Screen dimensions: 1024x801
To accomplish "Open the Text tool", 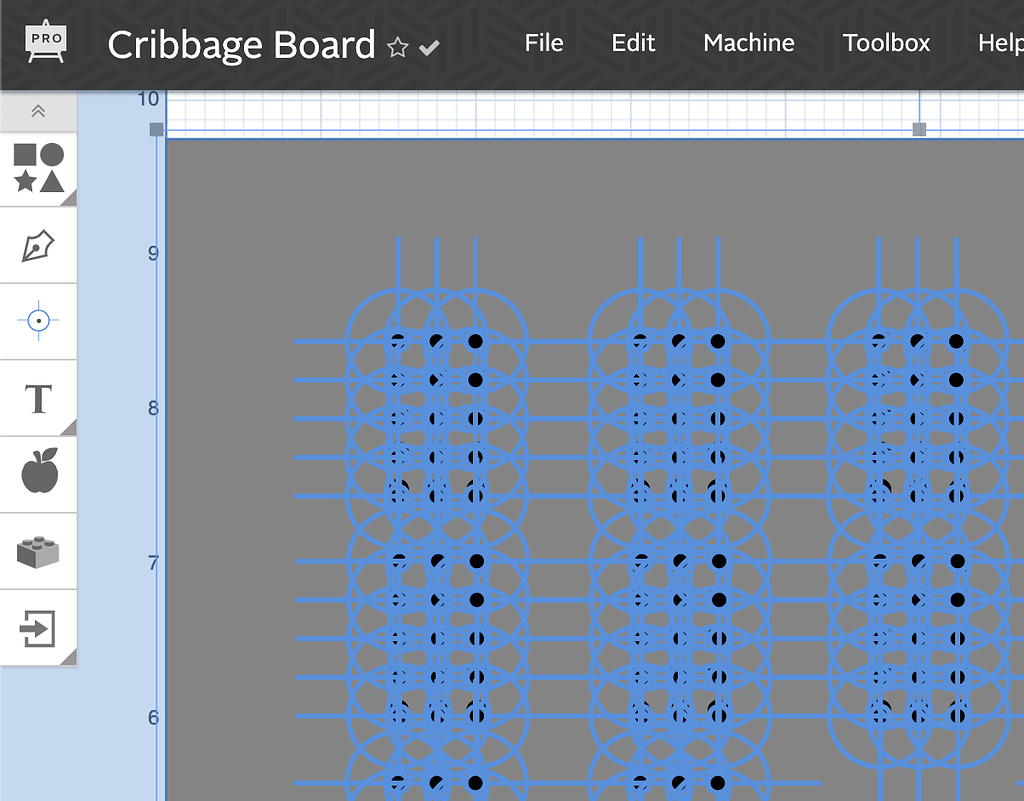I will [x=38, y=398].
